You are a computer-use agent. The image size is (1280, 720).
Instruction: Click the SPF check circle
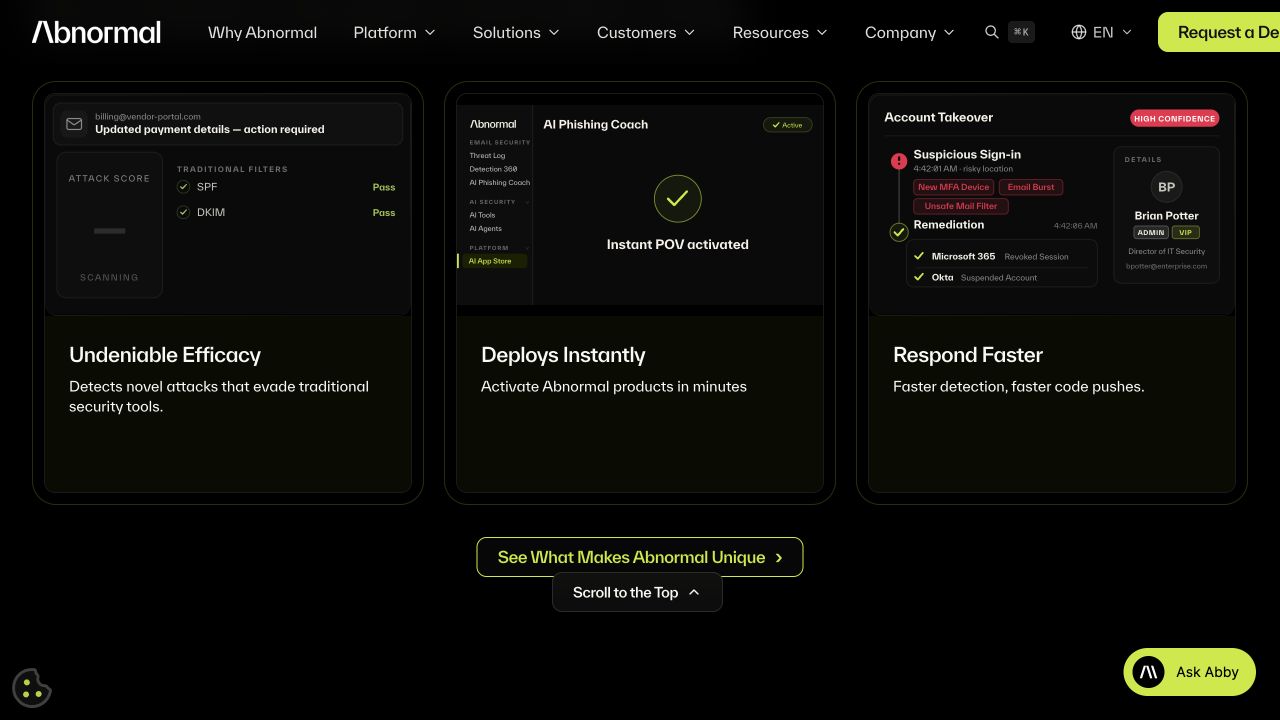pyautogui.click(x=183, y=187)
